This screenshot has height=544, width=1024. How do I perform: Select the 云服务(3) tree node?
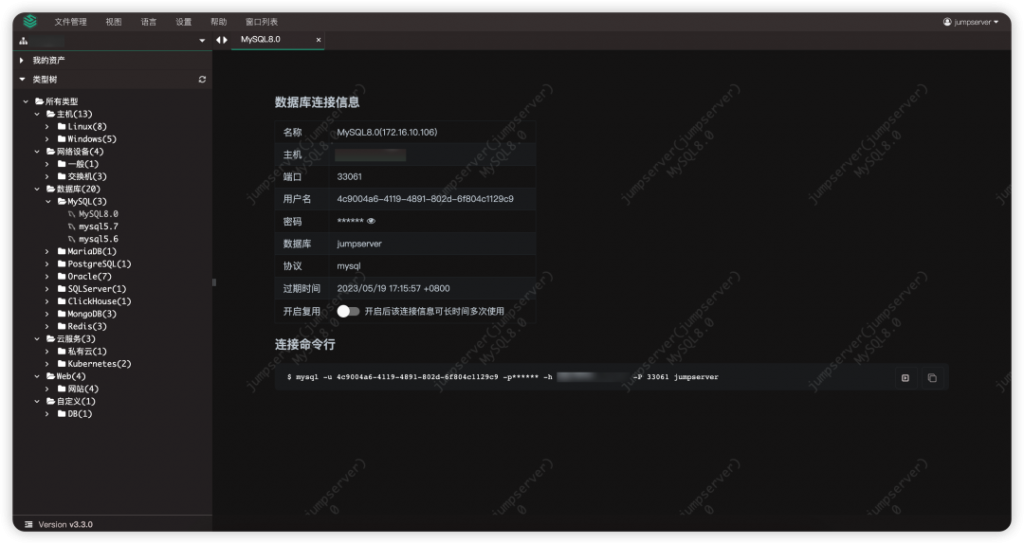[76, 338]
